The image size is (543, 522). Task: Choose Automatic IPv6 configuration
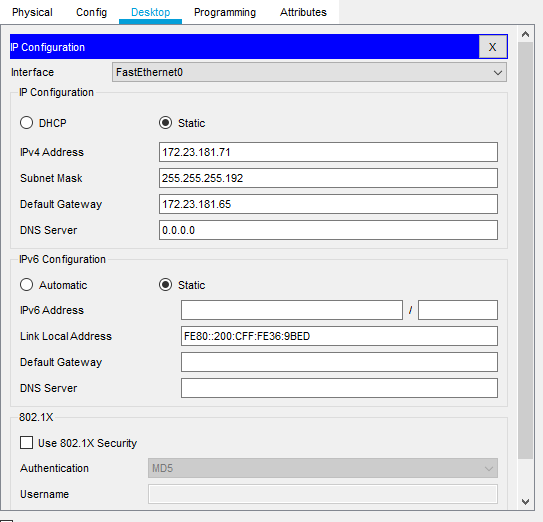tap(27, 285)
